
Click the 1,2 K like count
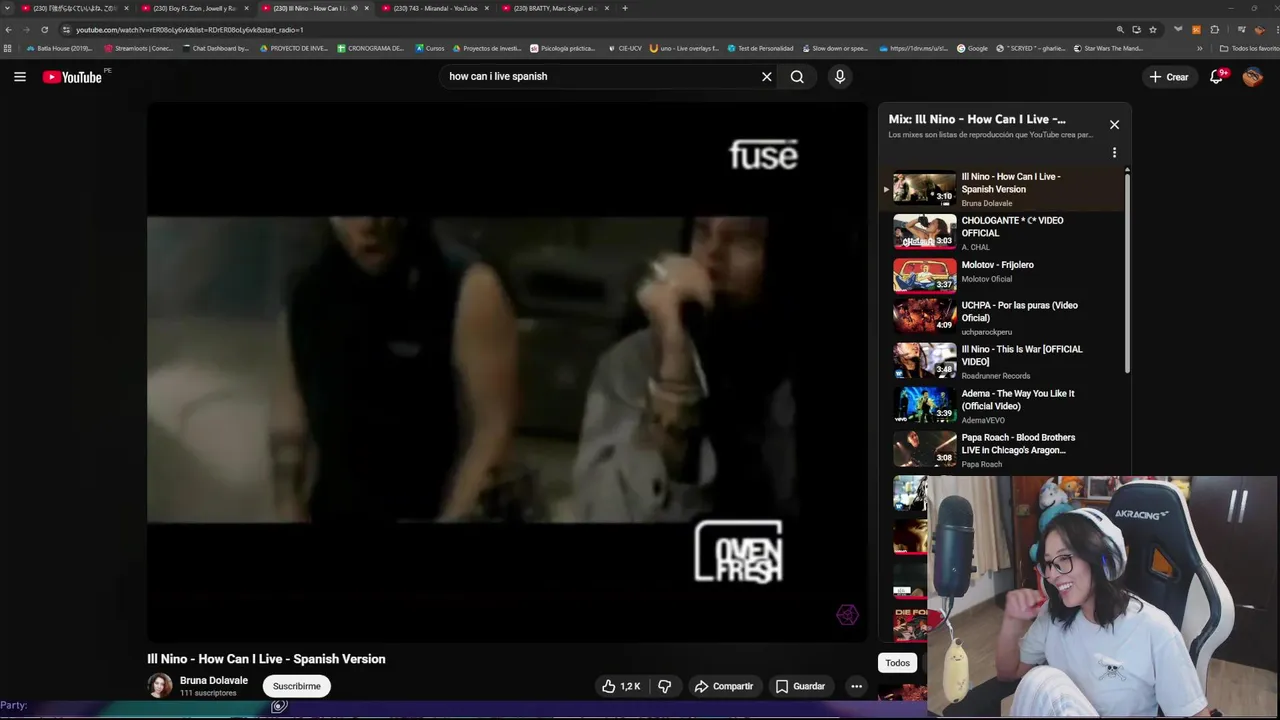pos(630,686)
